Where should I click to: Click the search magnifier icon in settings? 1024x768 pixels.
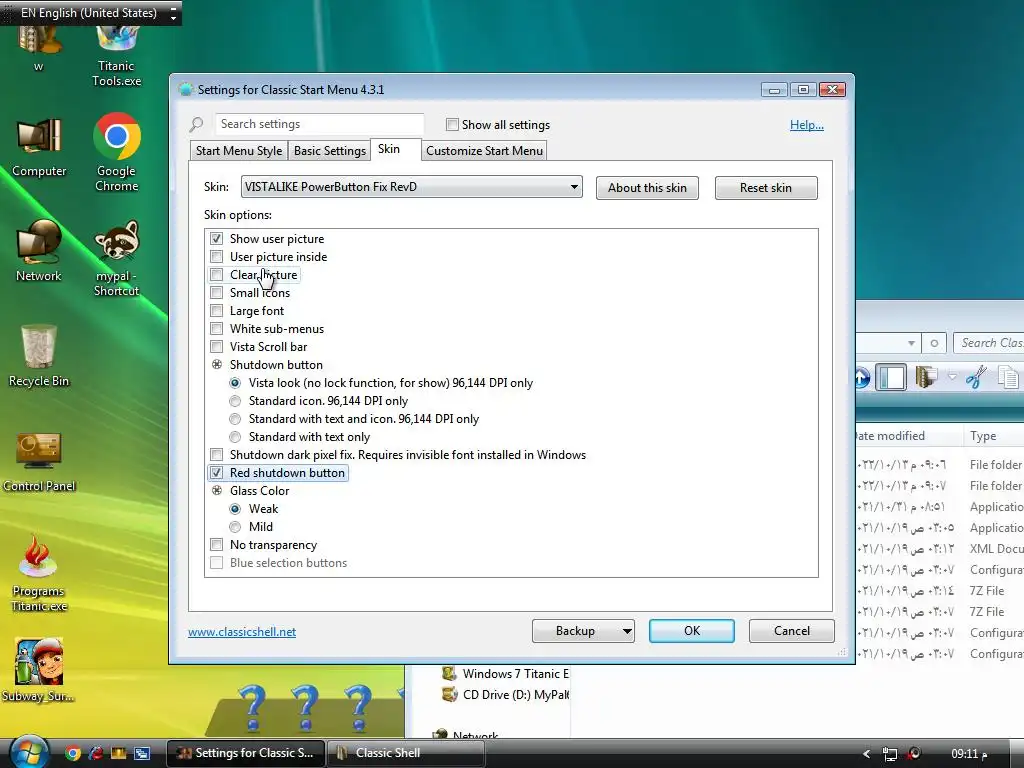(x=197, y=124)
